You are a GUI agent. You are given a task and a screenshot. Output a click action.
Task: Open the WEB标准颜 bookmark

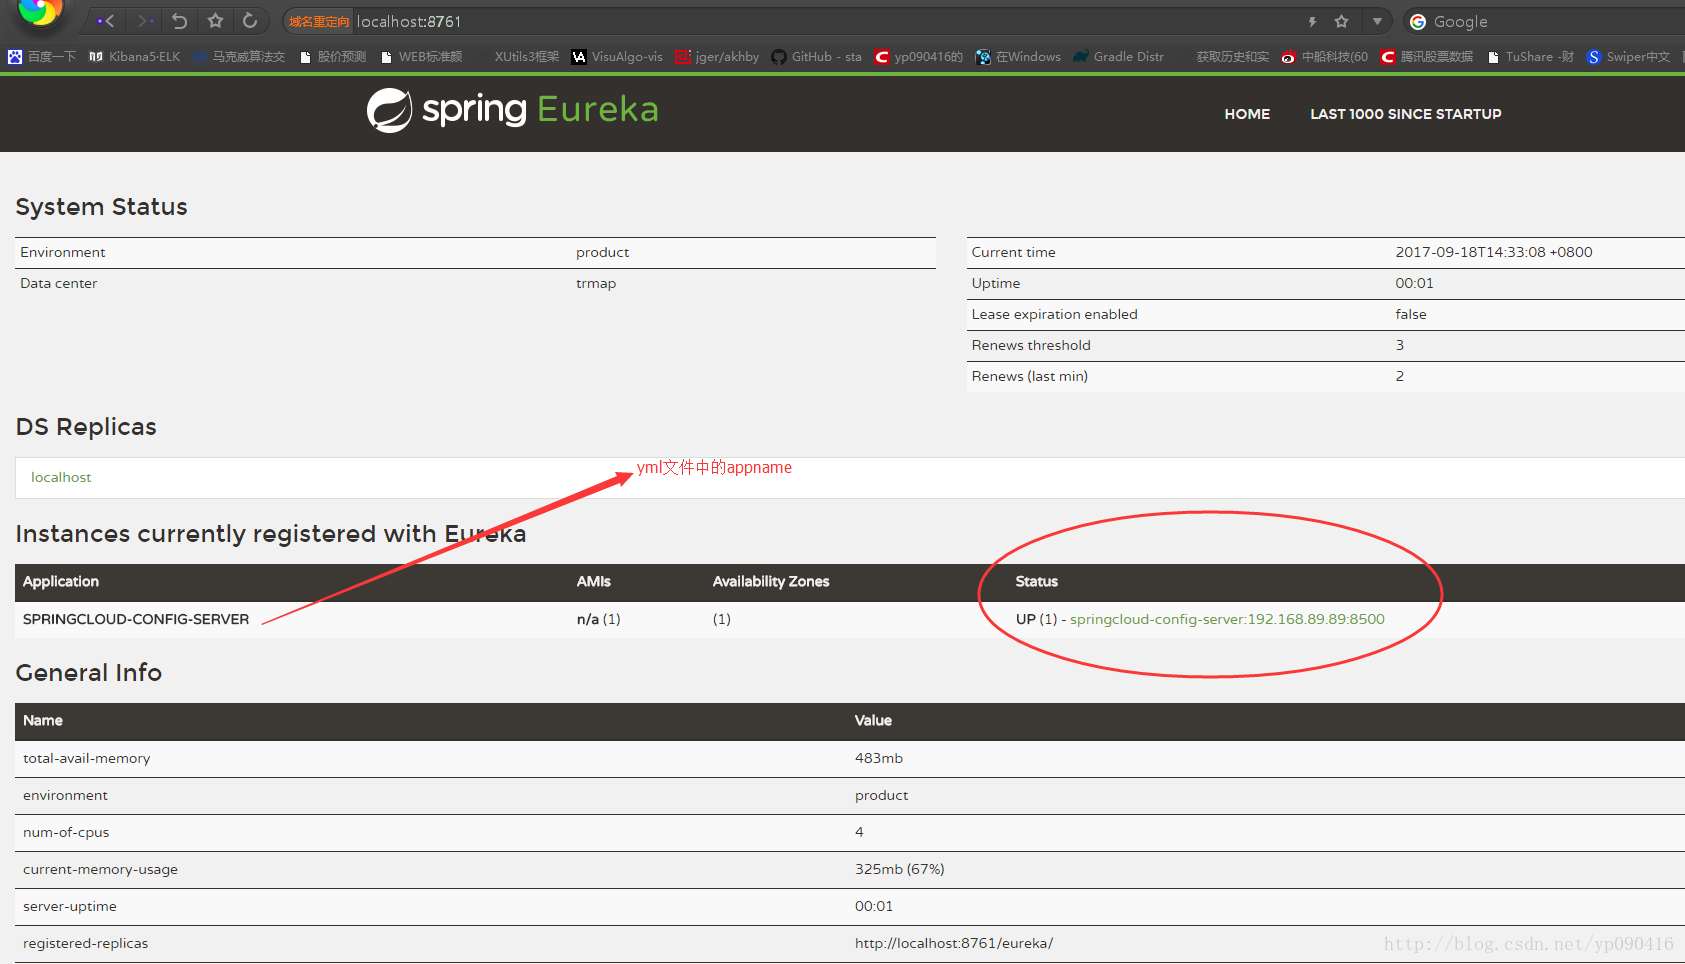(x=421, y=57)
